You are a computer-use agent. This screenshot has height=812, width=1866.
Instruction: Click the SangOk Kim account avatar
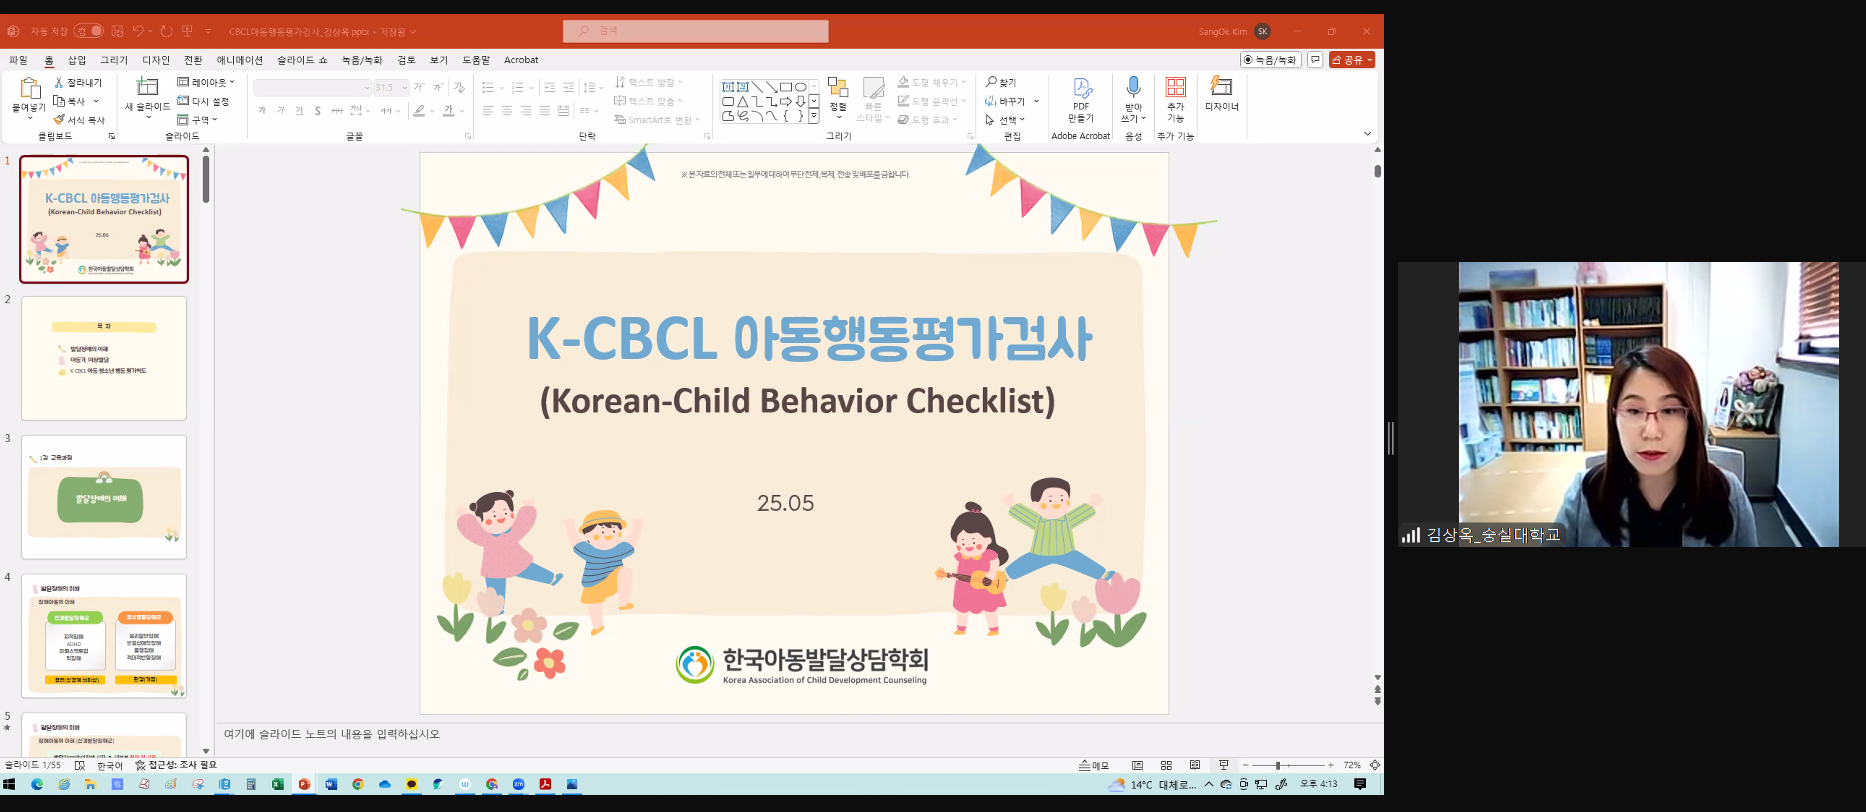(x=1262, y=31)
